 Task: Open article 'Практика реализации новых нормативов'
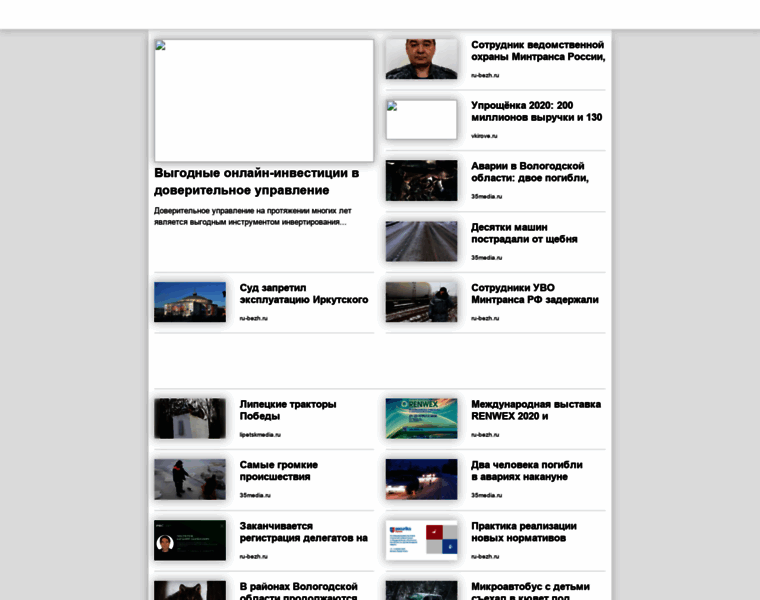tap(524, 532)
